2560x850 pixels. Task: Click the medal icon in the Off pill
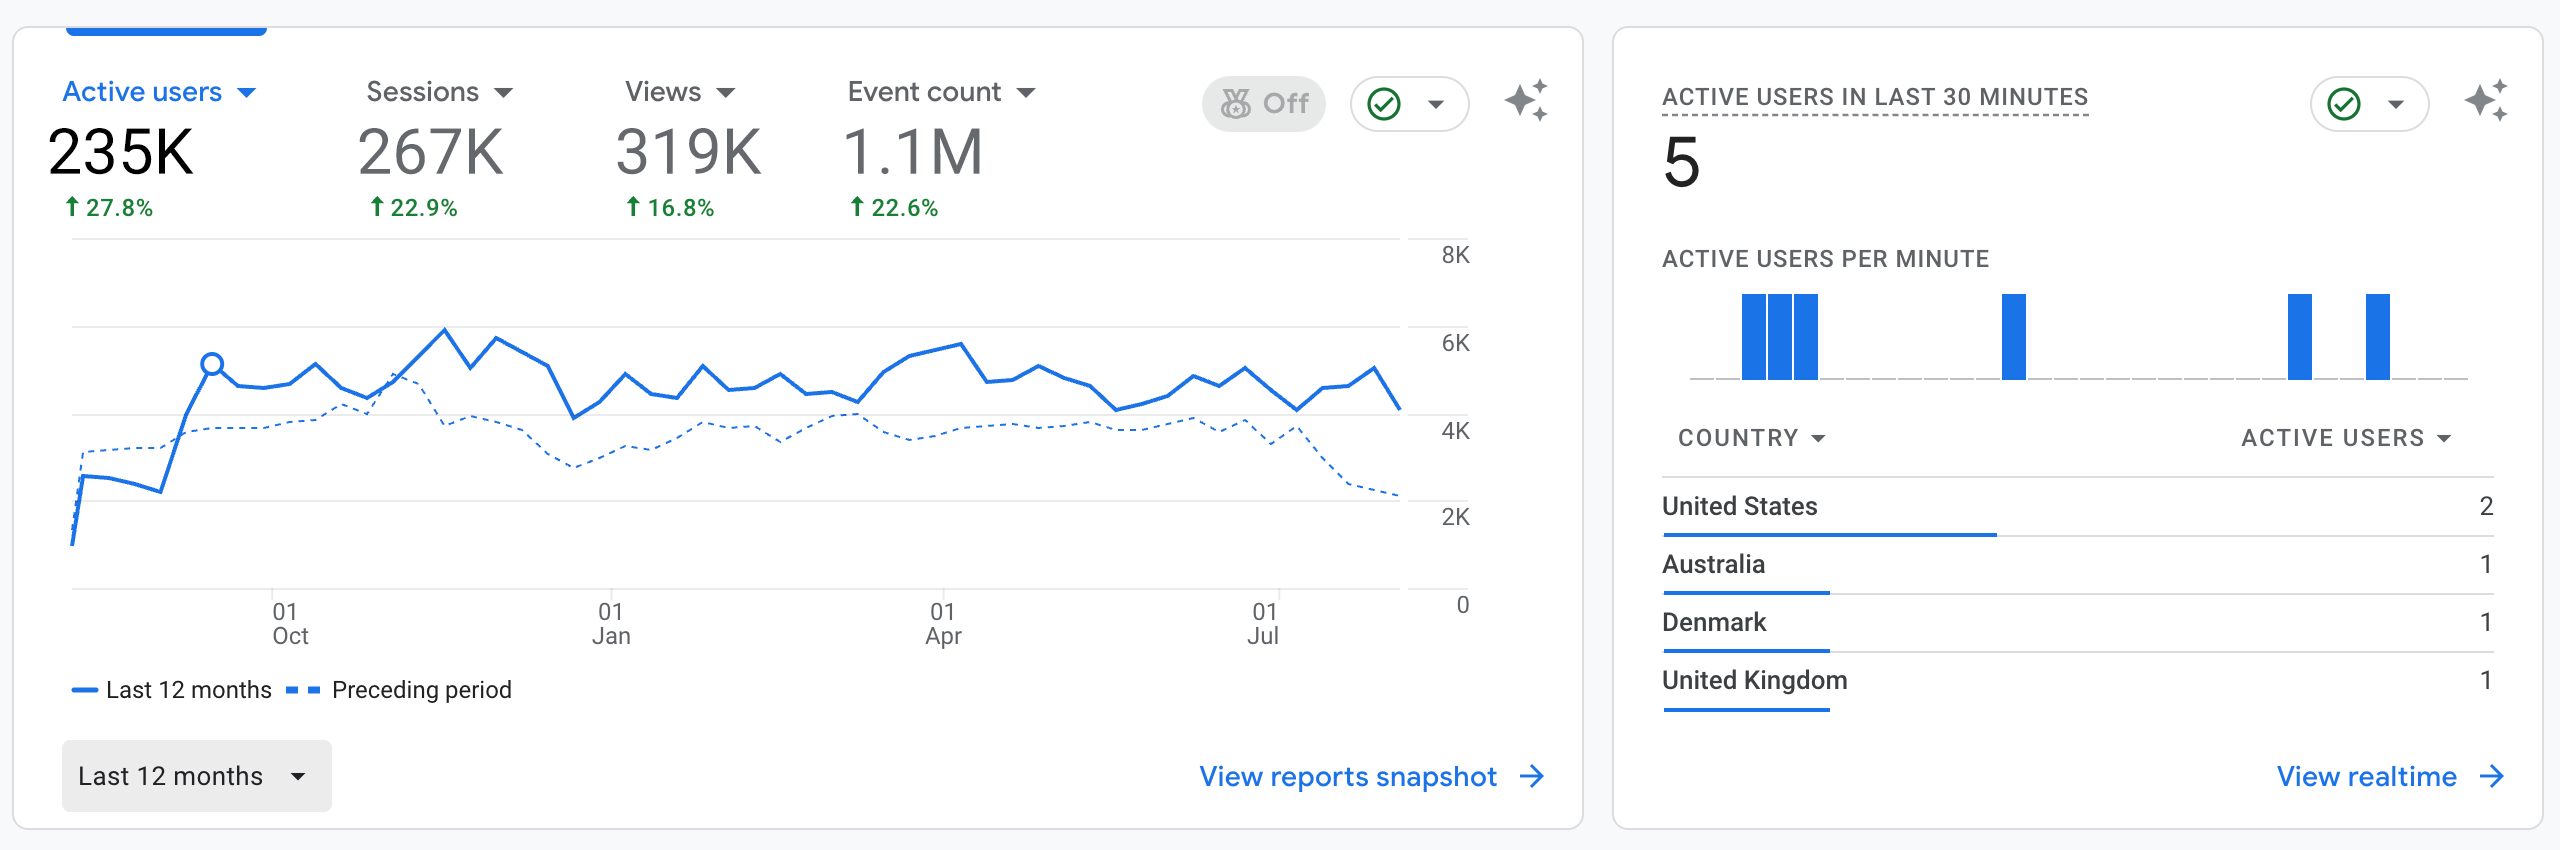coord(1236,104)
